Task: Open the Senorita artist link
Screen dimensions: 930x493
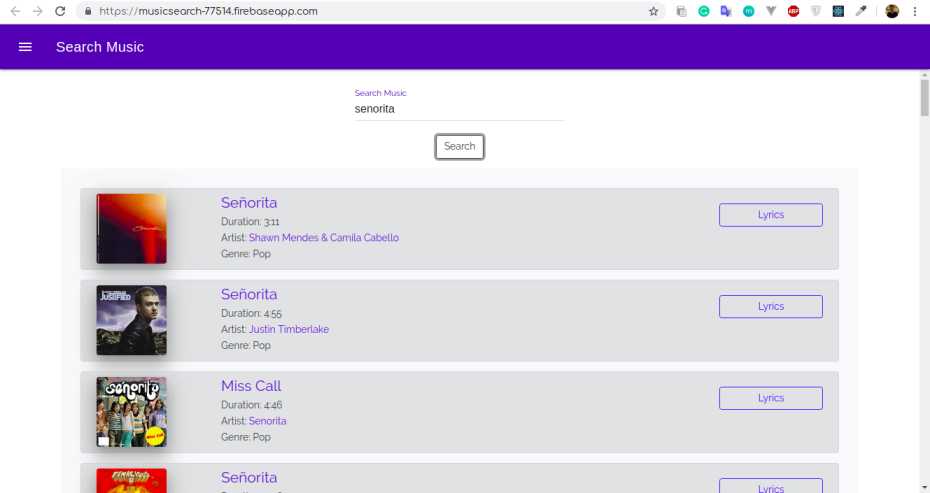Action: 267,421
